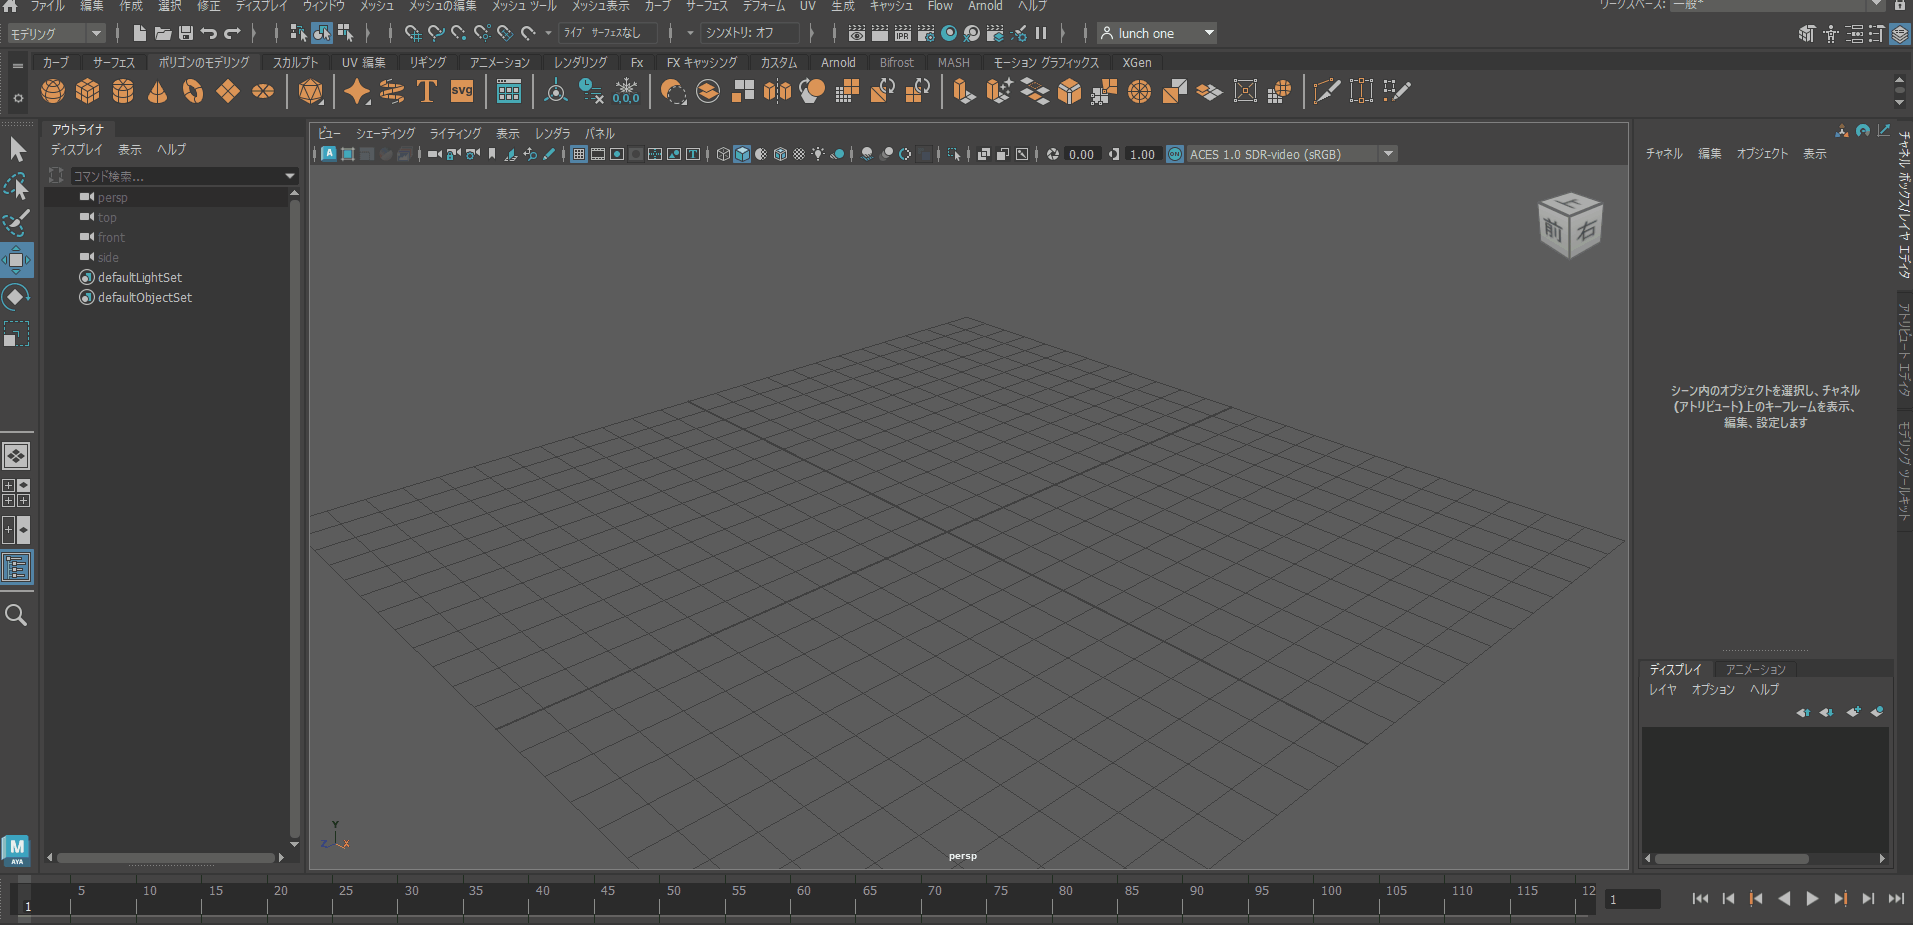Click frame 50 on the time slider
Viewport: 1913px width, 925px height.
[660, 903]
